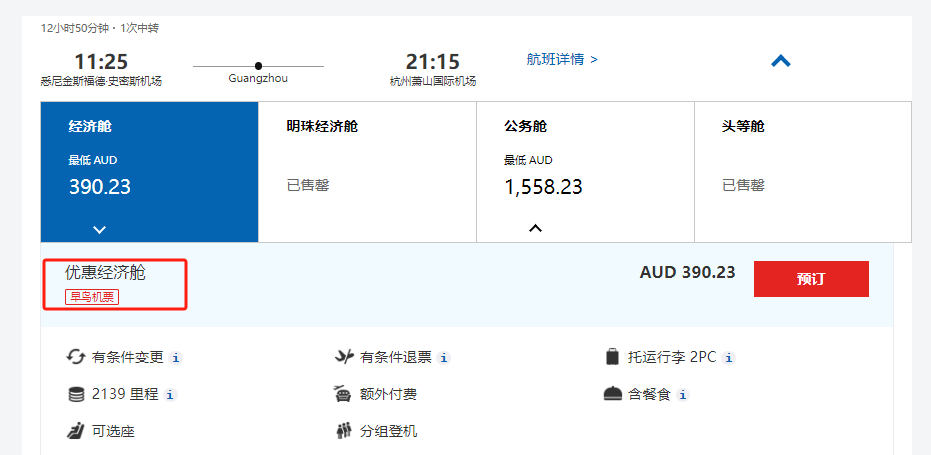Select the 公务舱 cabin tab
The height and width of the screenshot is (455, 931).
(585, 171)
